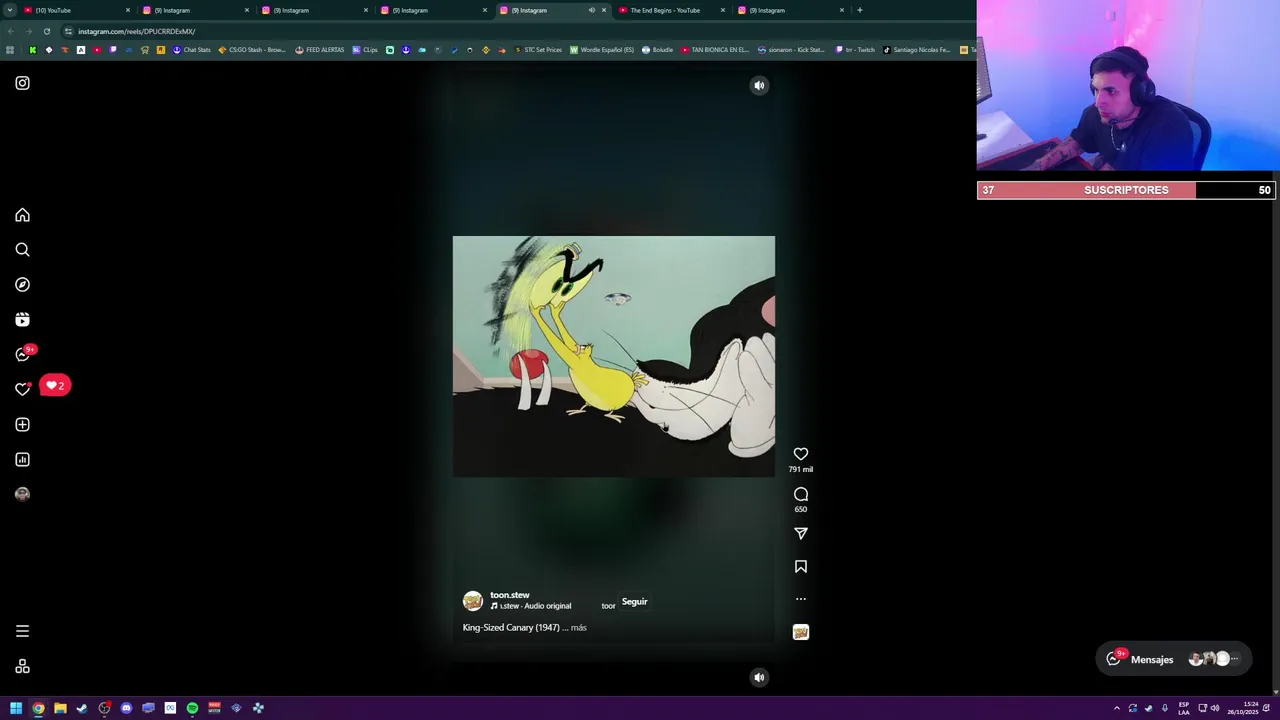Viewport: 1280px width, 720px height.
Task: Save reel with bookmark icon
Action: pyautogui.click(x=801, y=567)
